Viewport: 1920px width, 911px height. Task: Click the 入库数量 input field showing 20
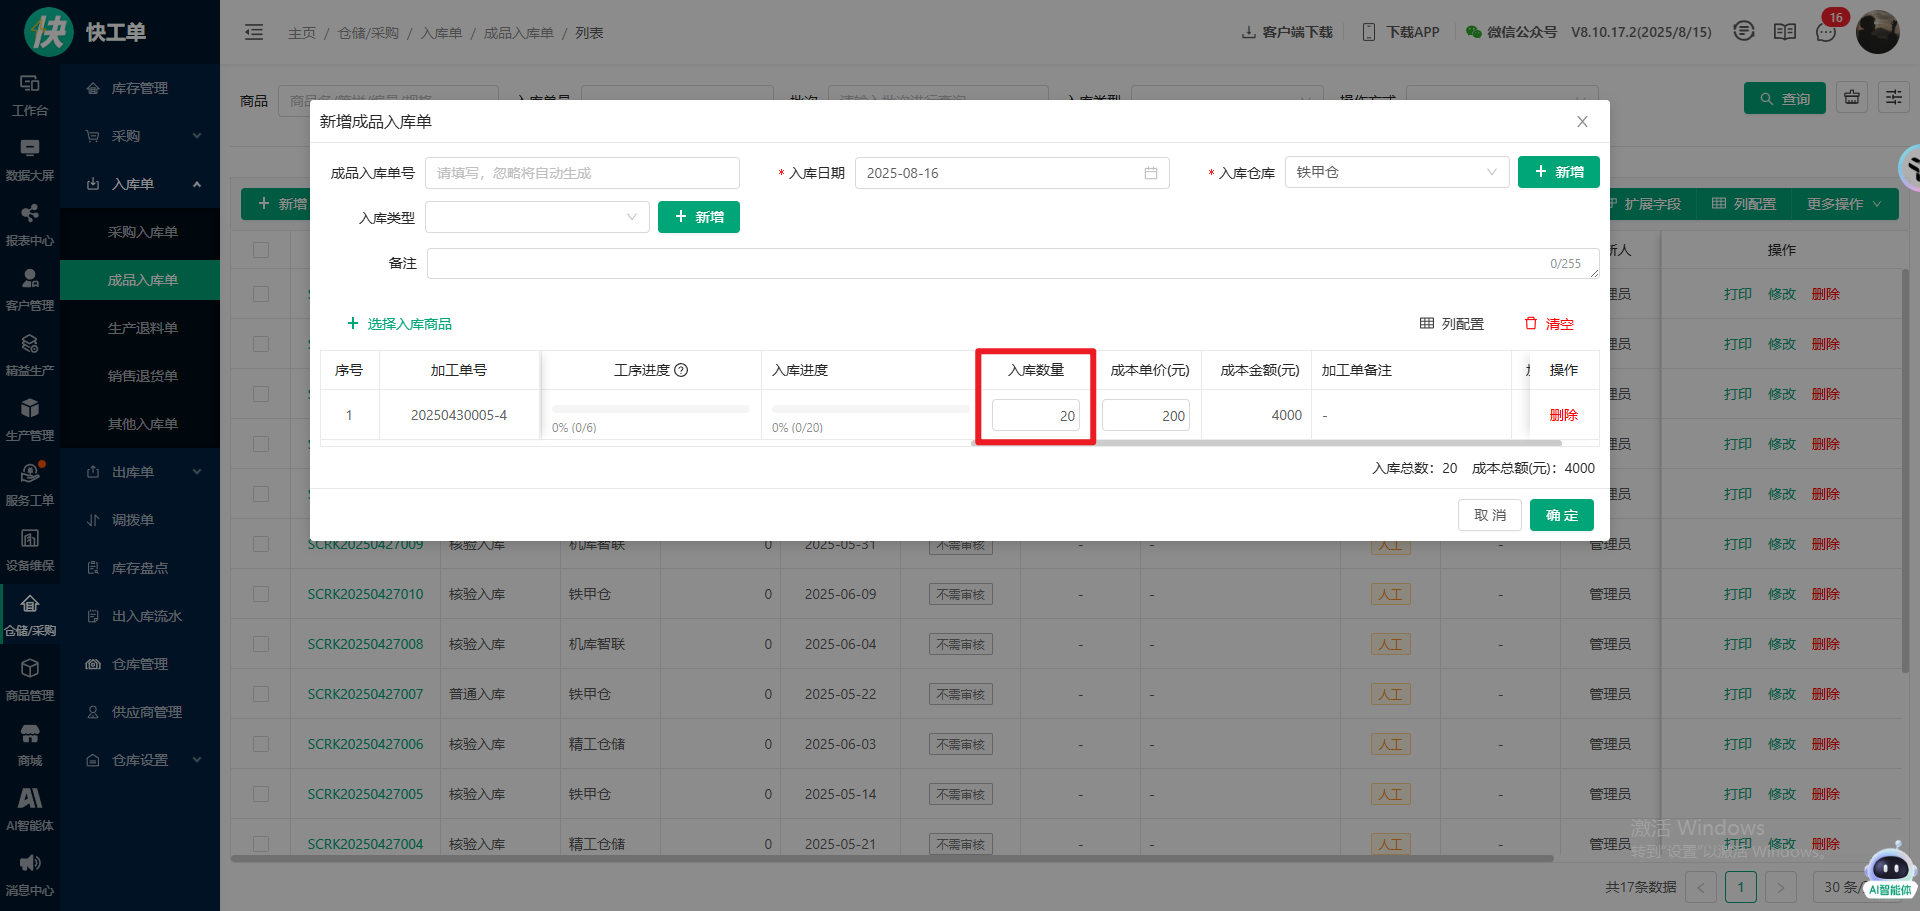tap(1036, 415)
